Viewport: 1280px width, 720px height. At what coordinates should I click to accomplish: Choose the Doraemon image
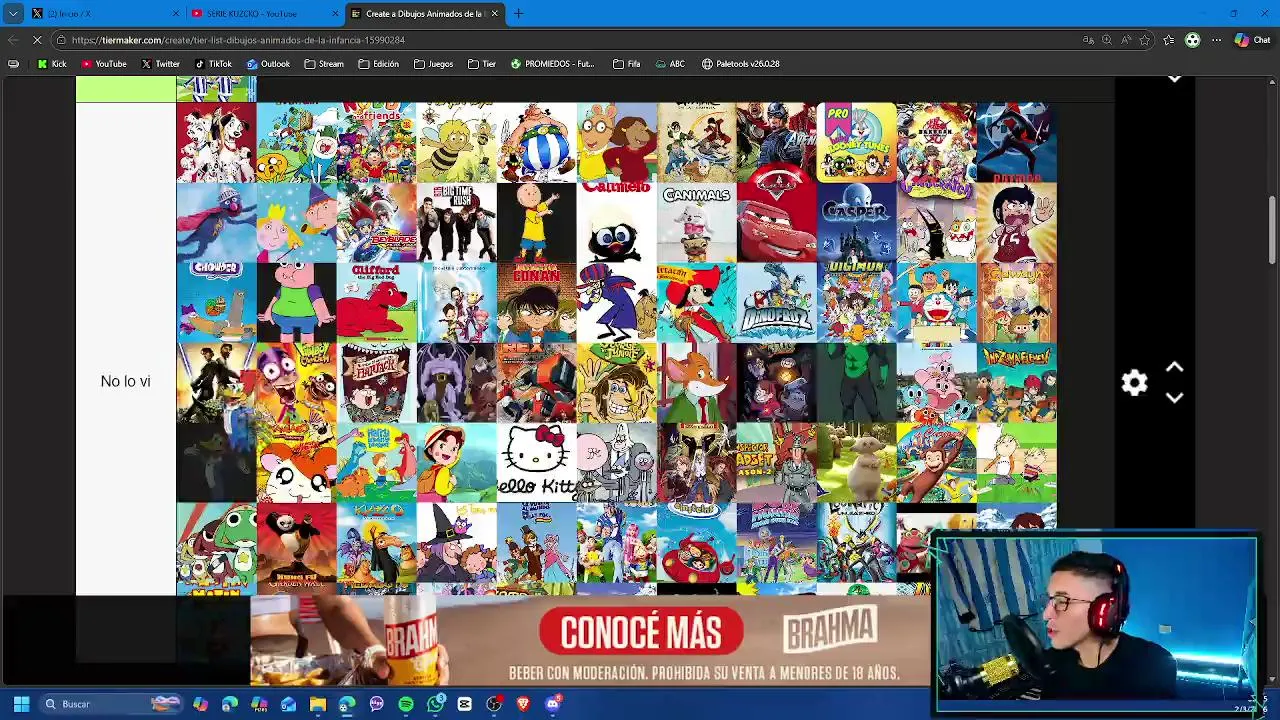[x=936, y=302]
